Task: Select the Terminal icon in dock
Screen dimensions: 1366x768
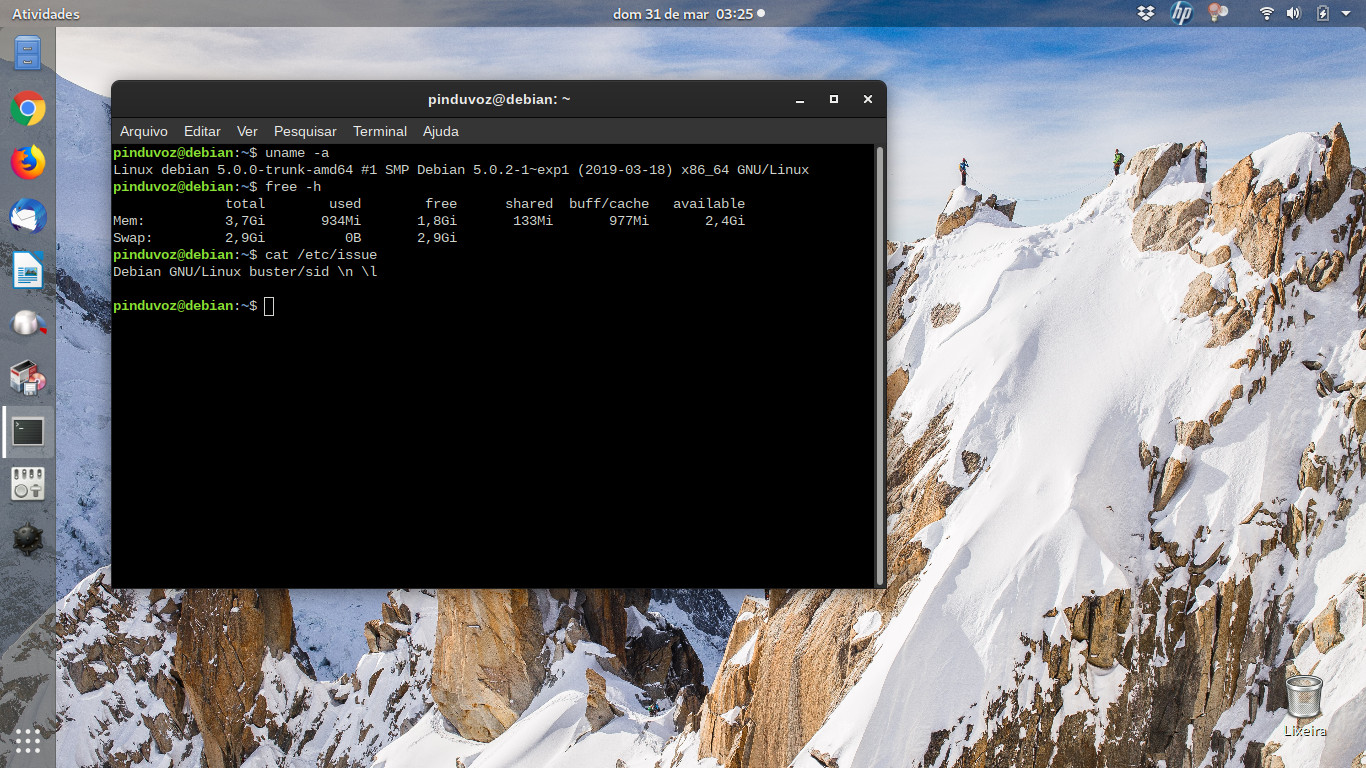Action: coord(28,432)
